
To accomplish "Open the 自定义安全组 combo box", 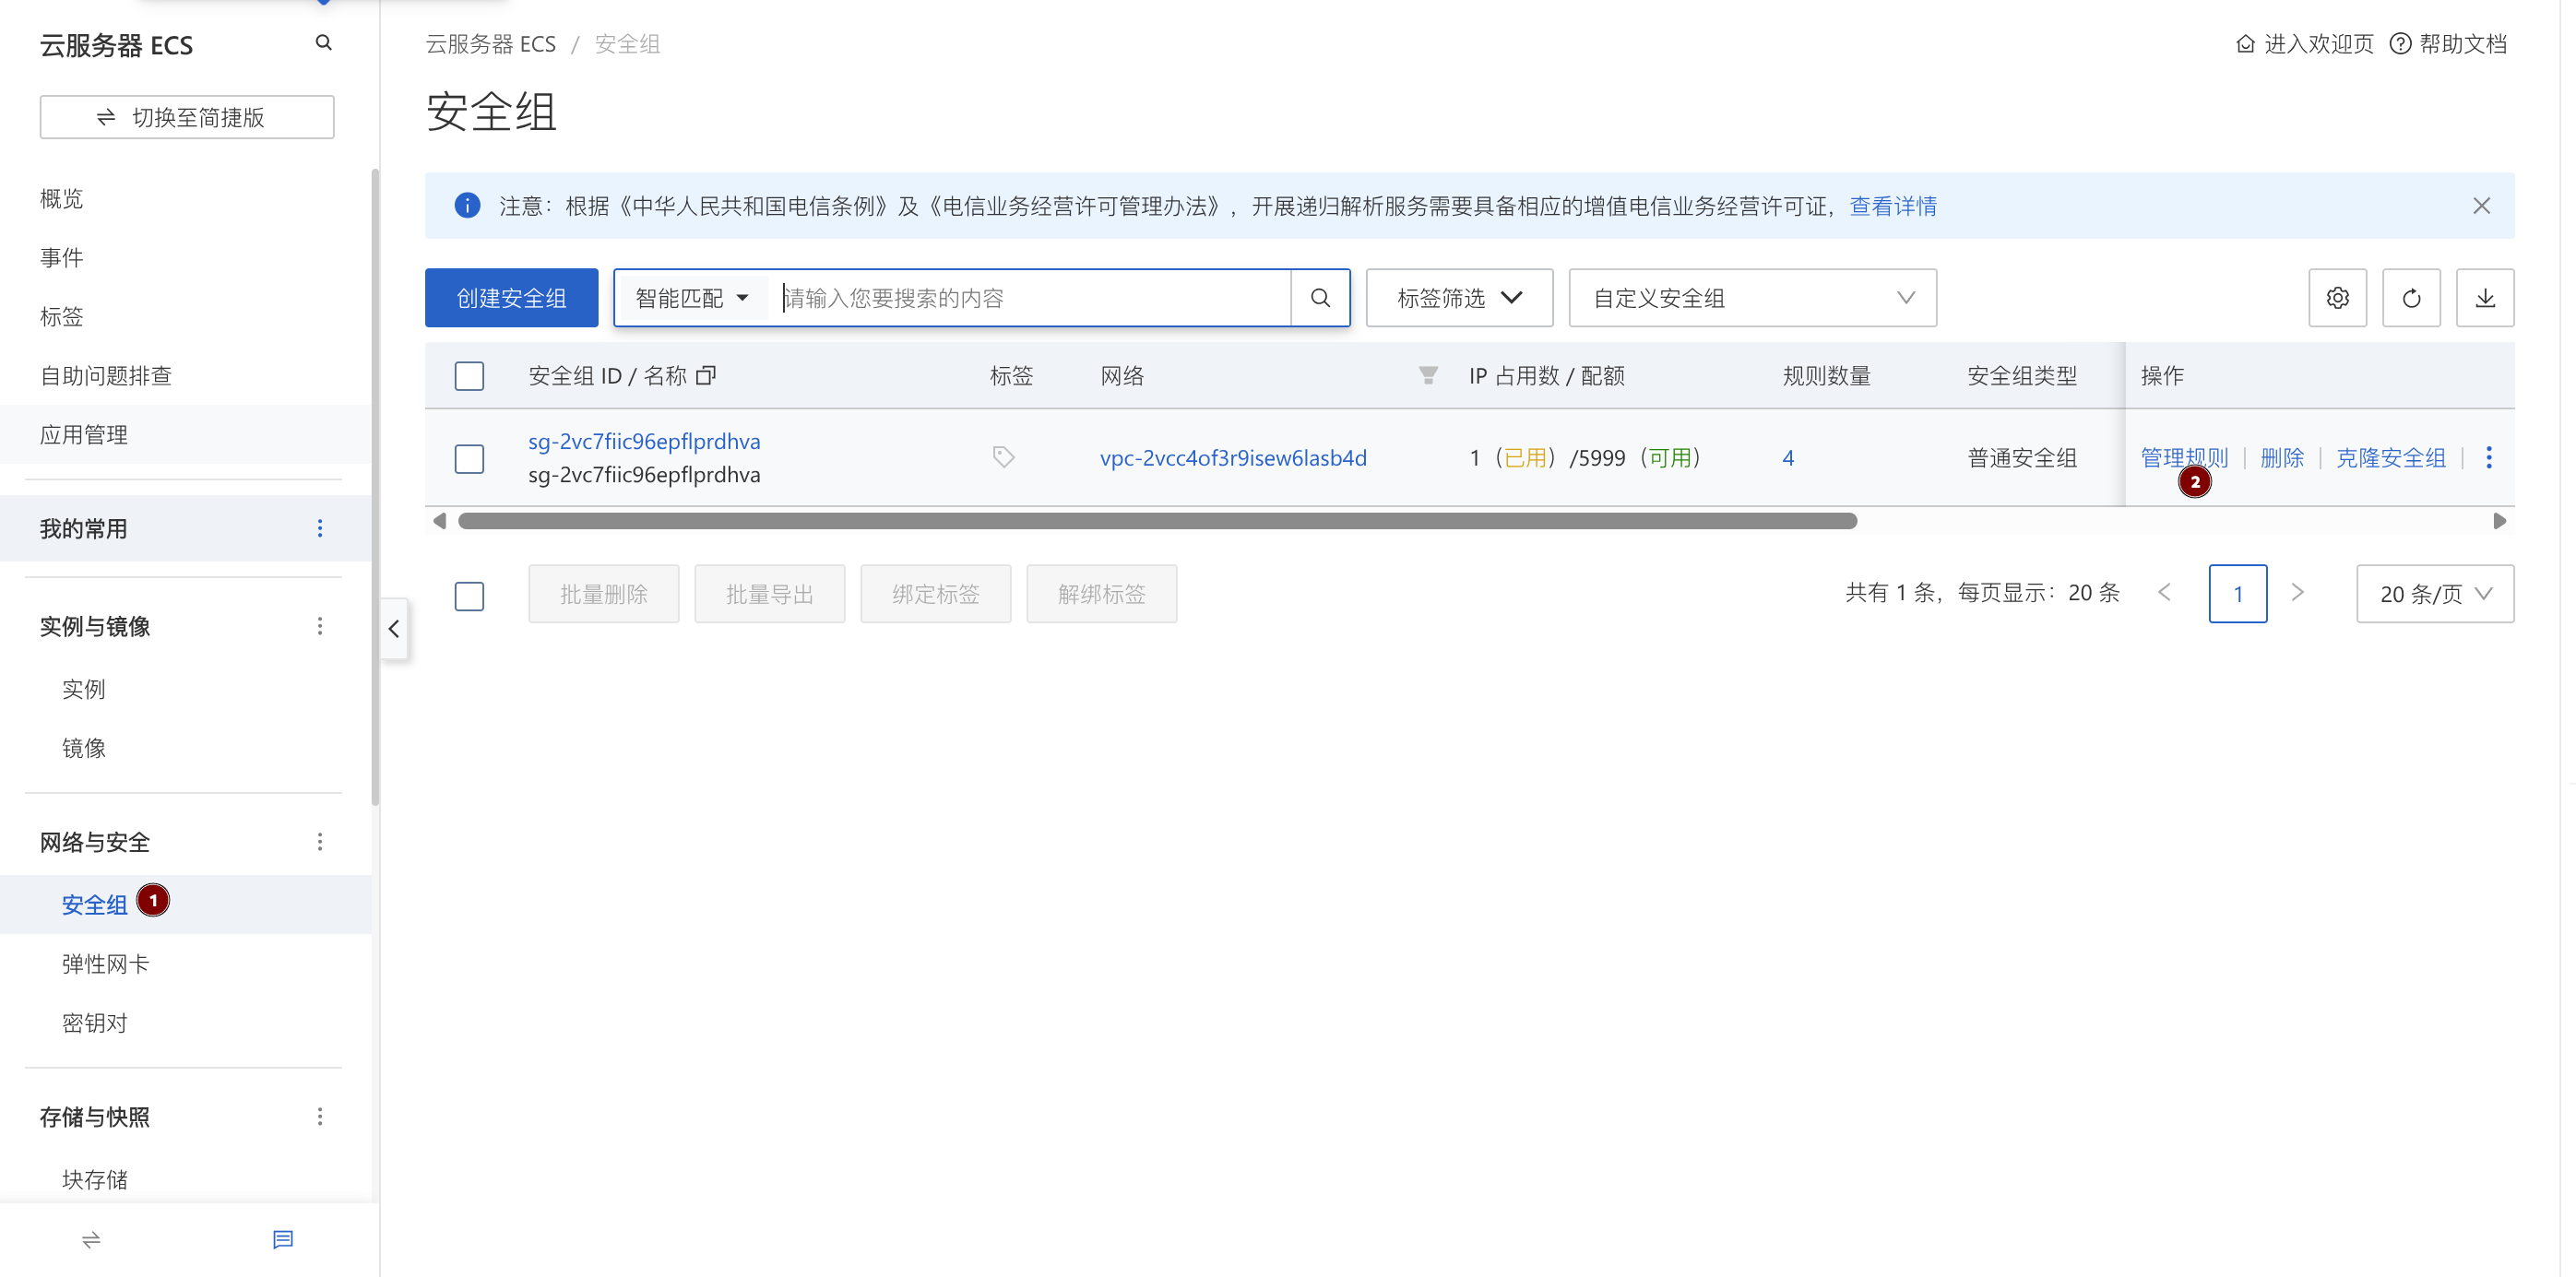I will coord(1751,298).
